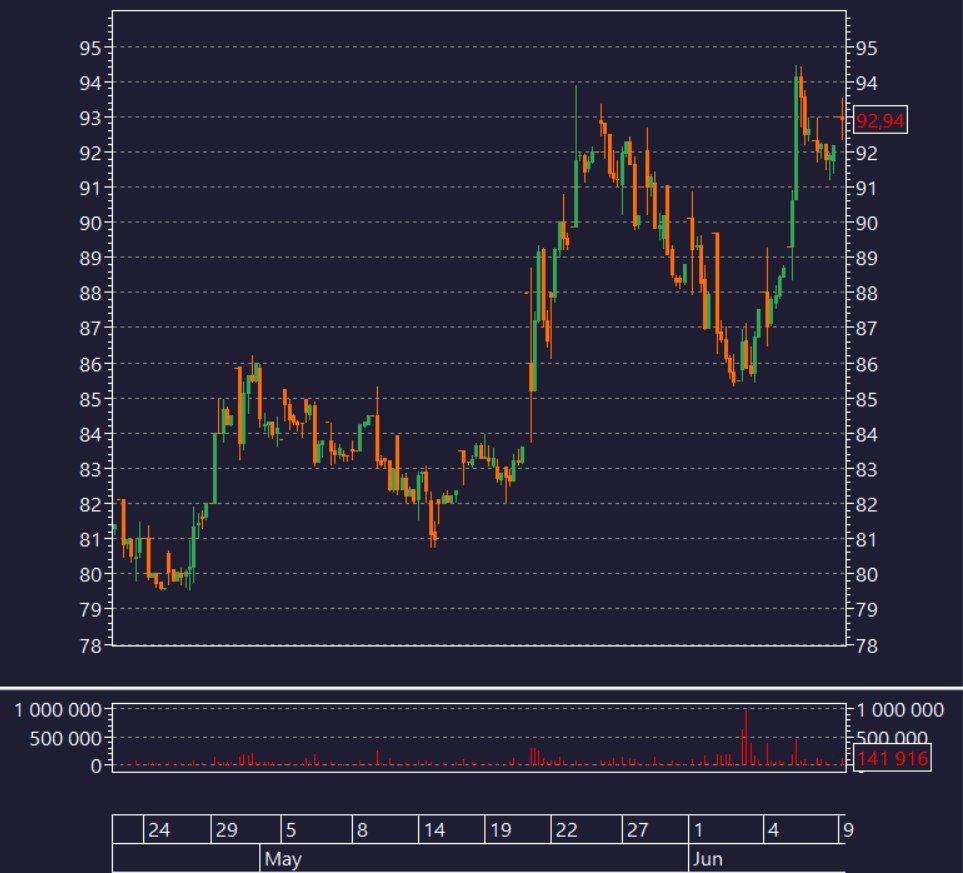
Task: Click the 89 label on right price axis
Action: 866,258
